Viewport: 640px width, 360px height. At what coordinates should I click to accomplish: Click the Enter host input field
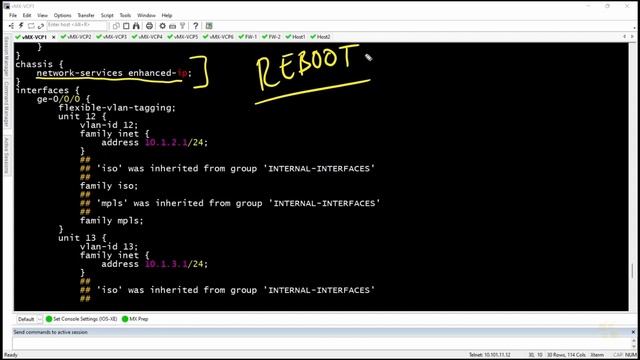[77, 26]
